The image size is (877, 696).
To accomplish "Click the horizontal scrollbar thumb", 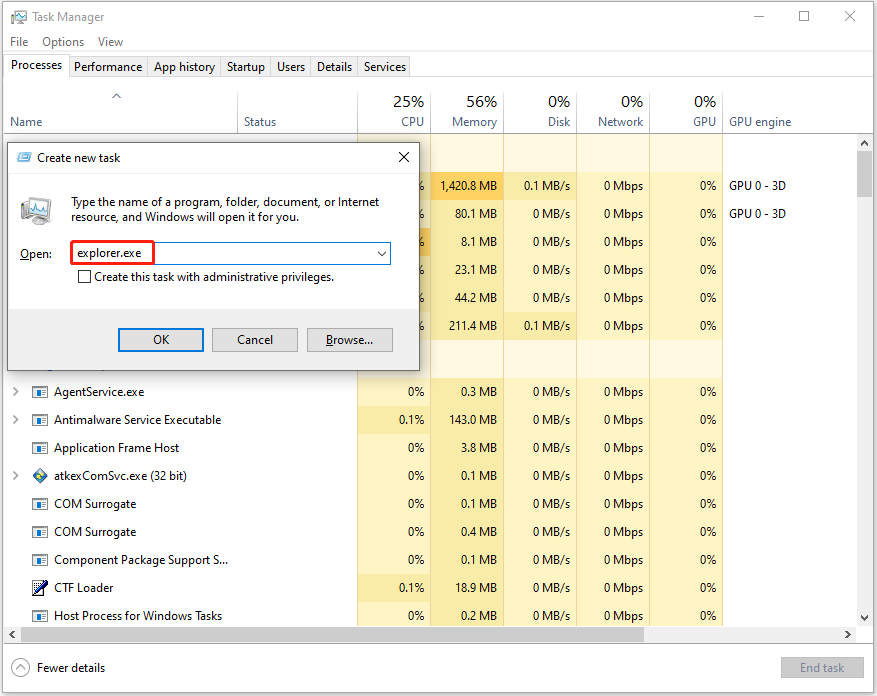I will pos(332,634).
